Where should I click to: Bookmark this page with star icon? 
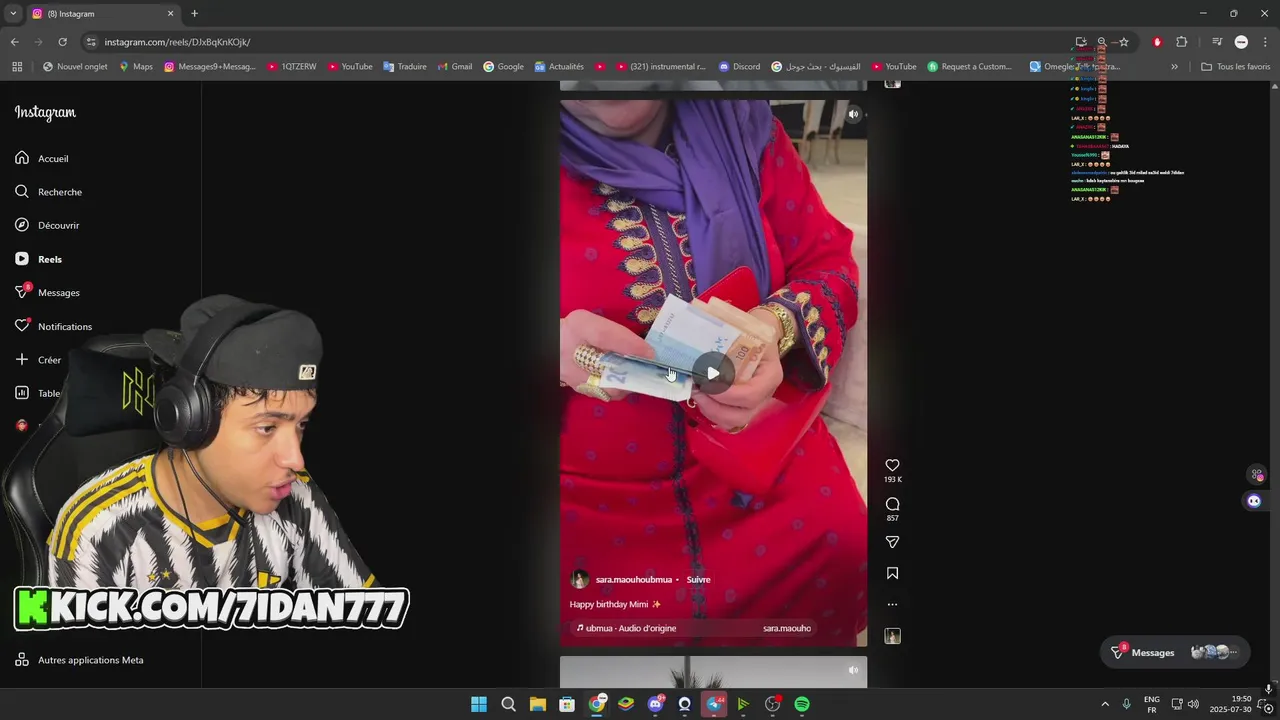pyautogui.click(x=1124, y=42)
